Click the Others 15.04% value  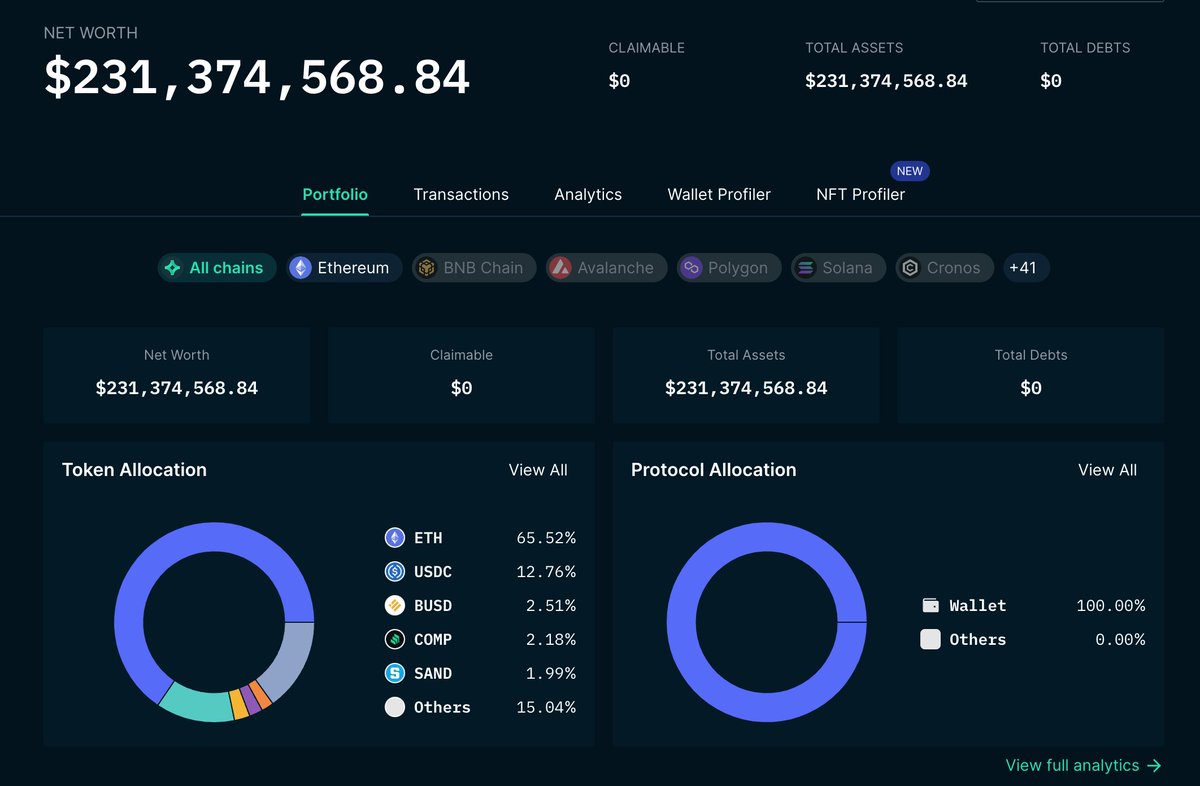546,708
